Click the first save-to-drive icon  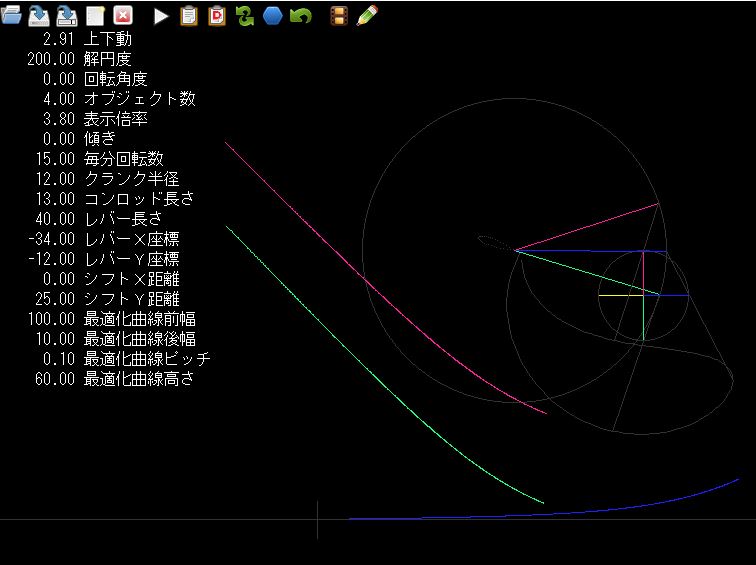39,16
